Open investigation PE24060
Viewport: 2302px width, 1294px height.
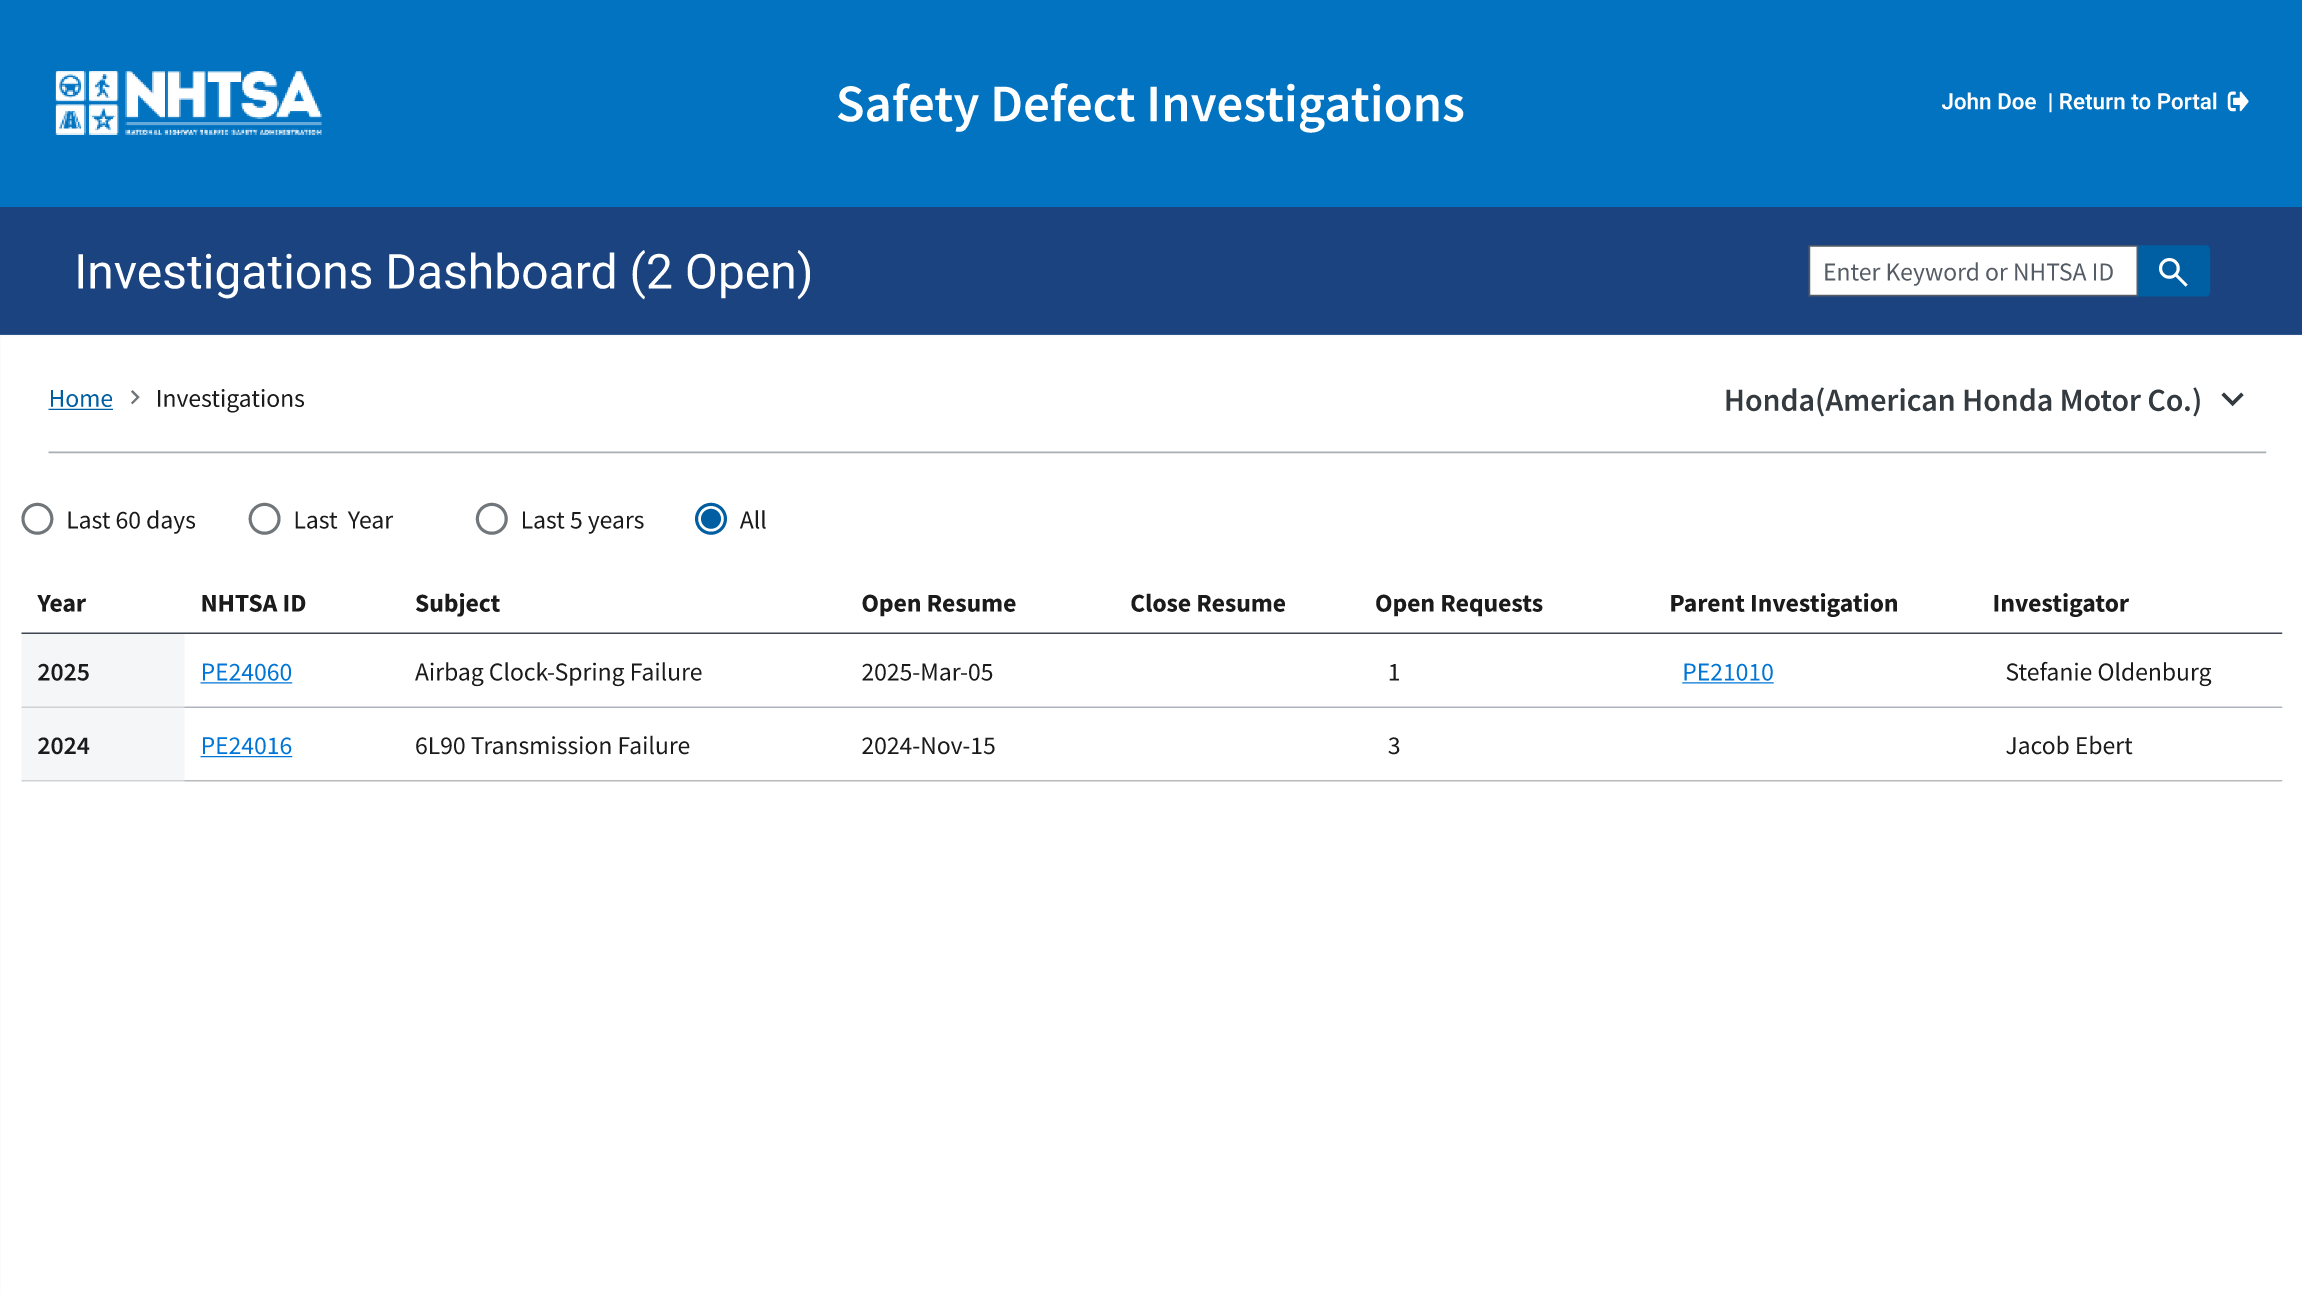click(x=246, y=672)
